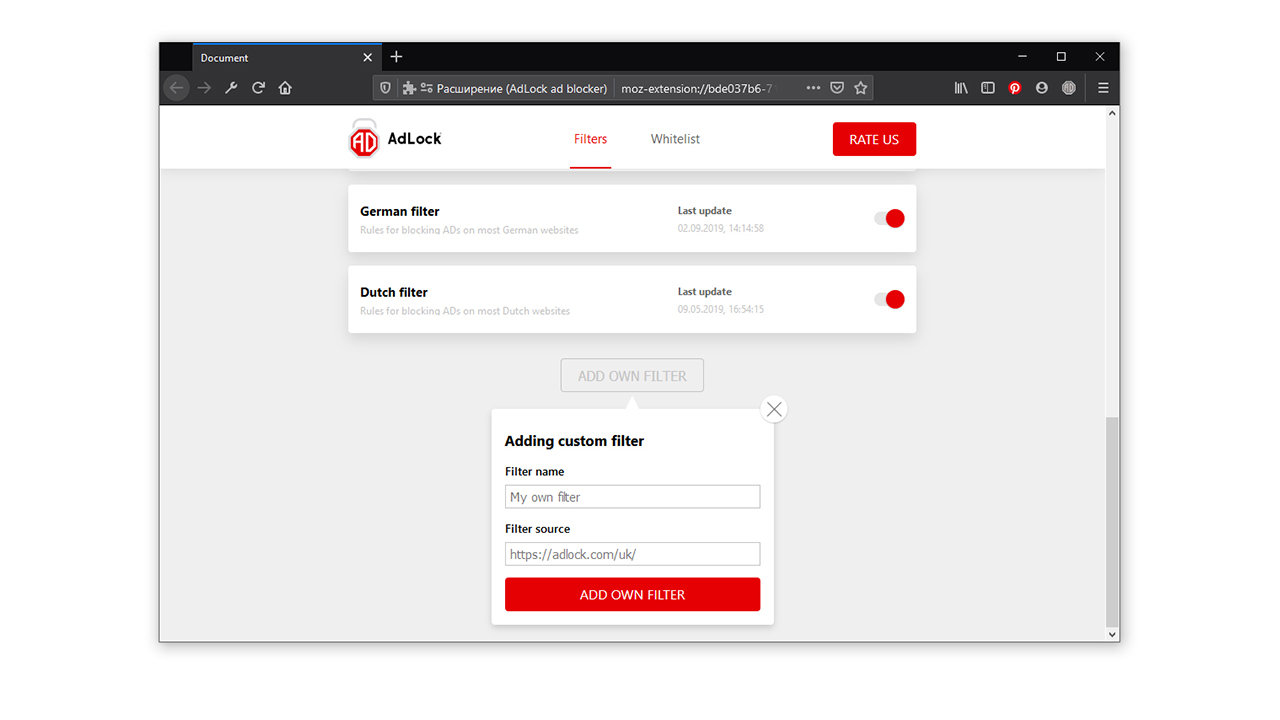Click the AdLock logo

(x=395, y=139)
